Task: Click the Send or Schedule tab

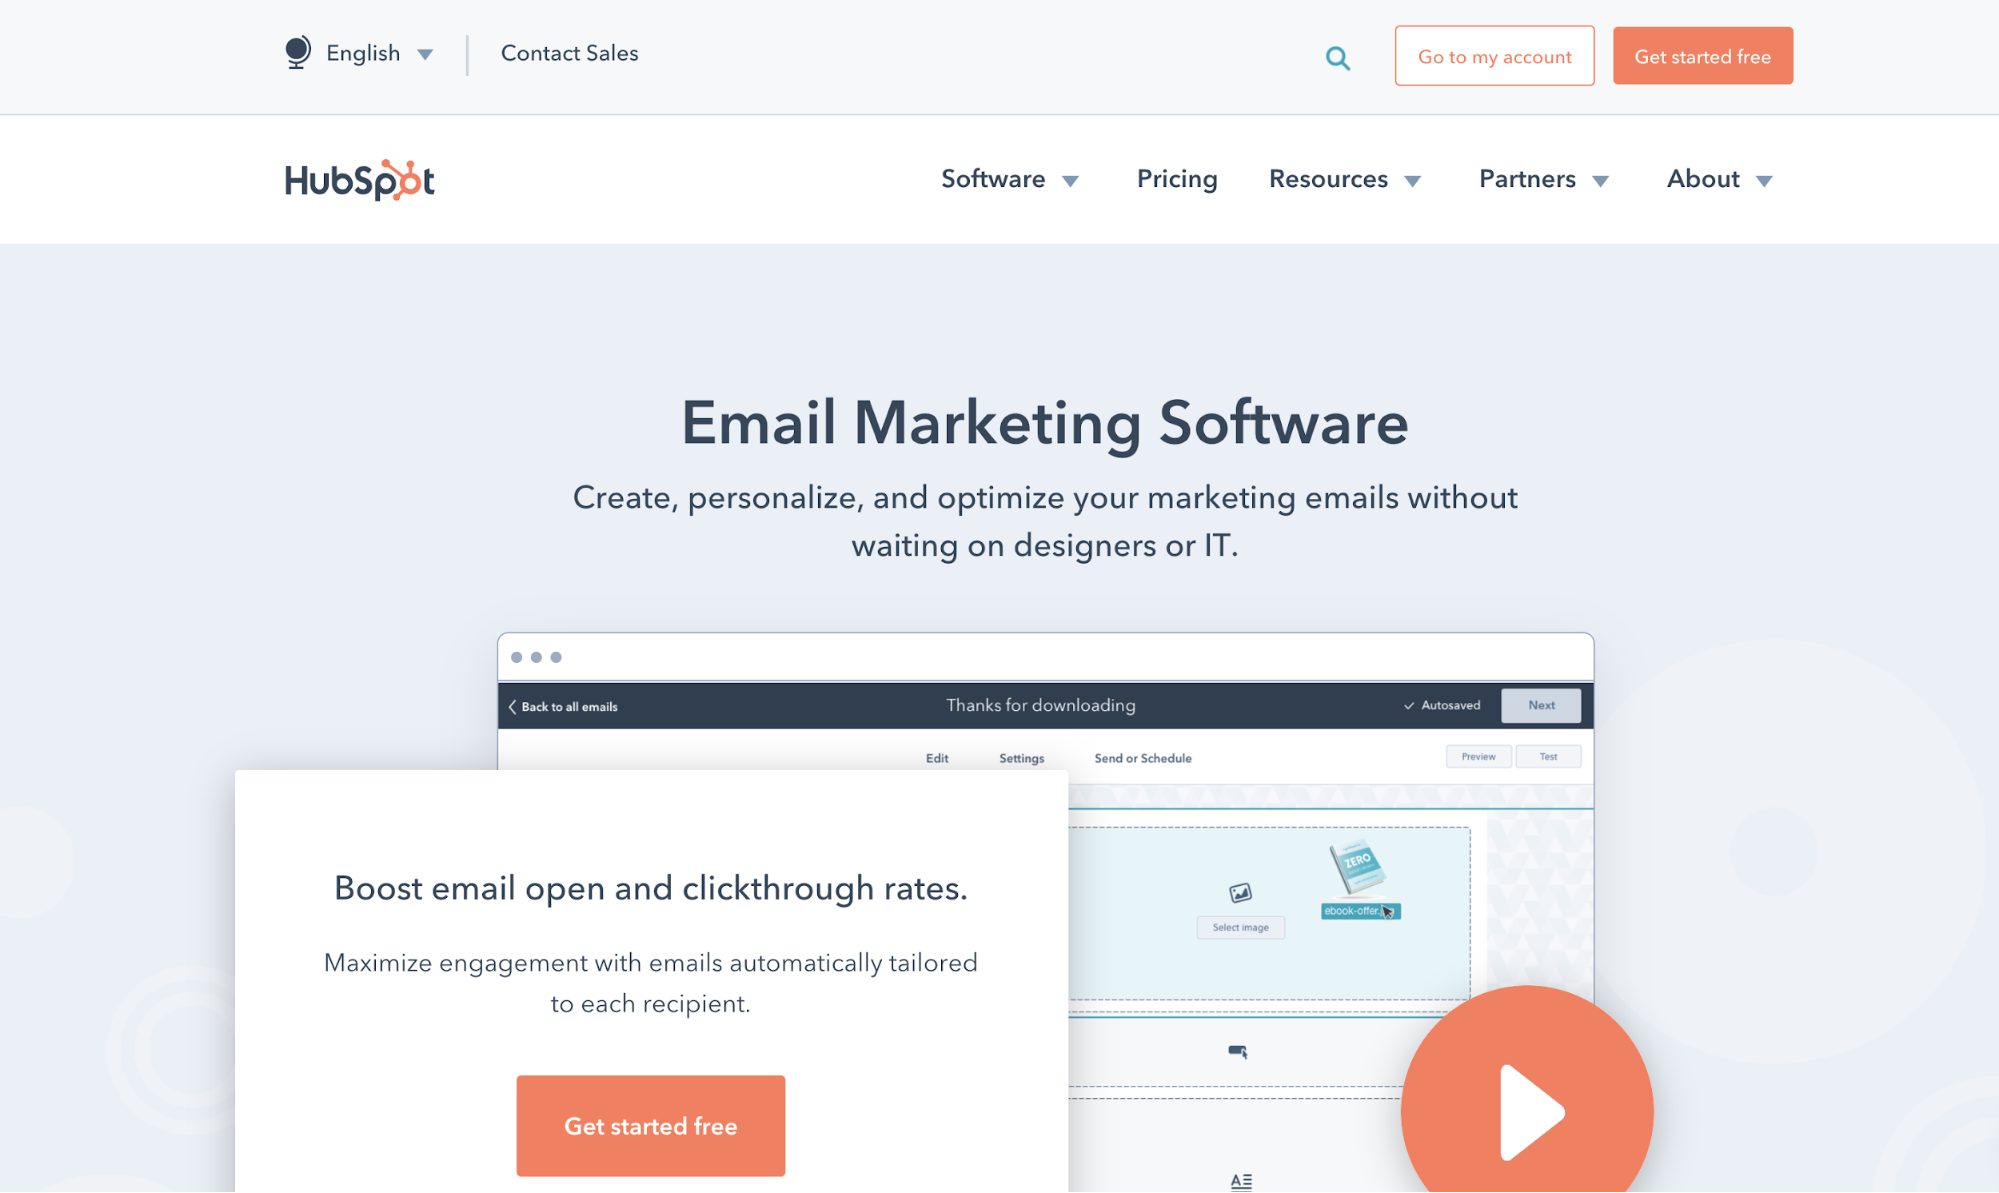Action: (1141, 758)
